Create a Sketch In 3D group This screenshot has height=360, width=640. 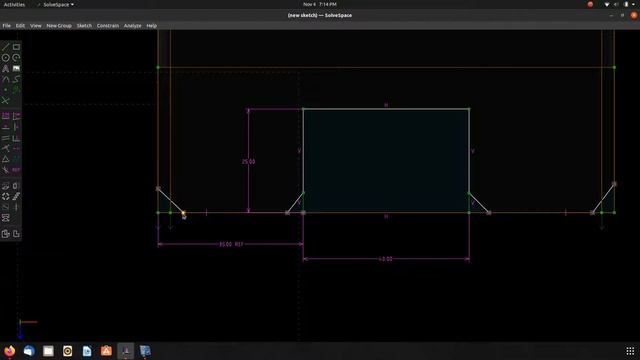click(x=16, y=207)
